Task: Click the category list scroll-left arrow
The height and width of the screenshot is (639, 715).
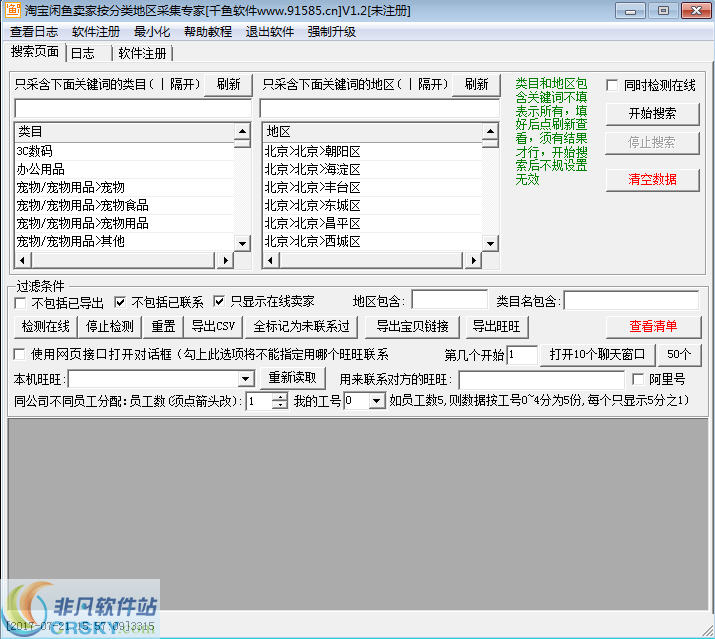Action: point(23,260)
